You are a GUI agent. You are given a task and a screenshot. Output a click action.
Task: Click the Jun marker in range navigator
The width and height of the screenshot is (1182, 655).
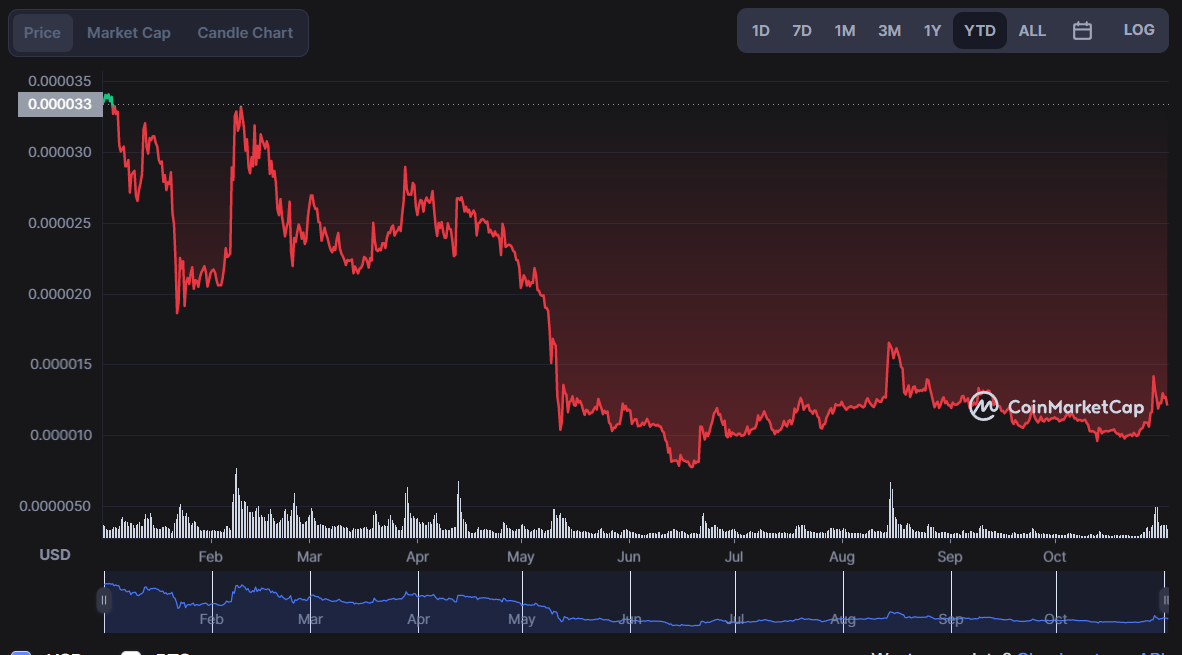629,619
